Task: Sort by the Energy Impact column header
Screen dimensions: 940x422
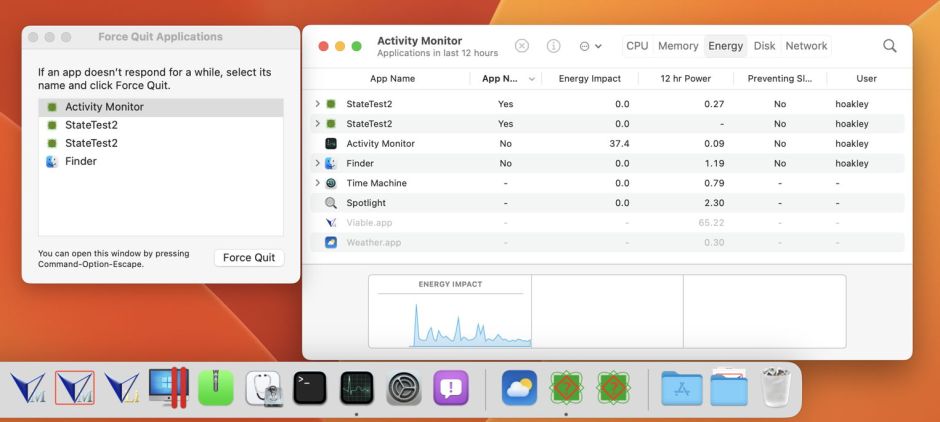Action: (x=589, y=78)
